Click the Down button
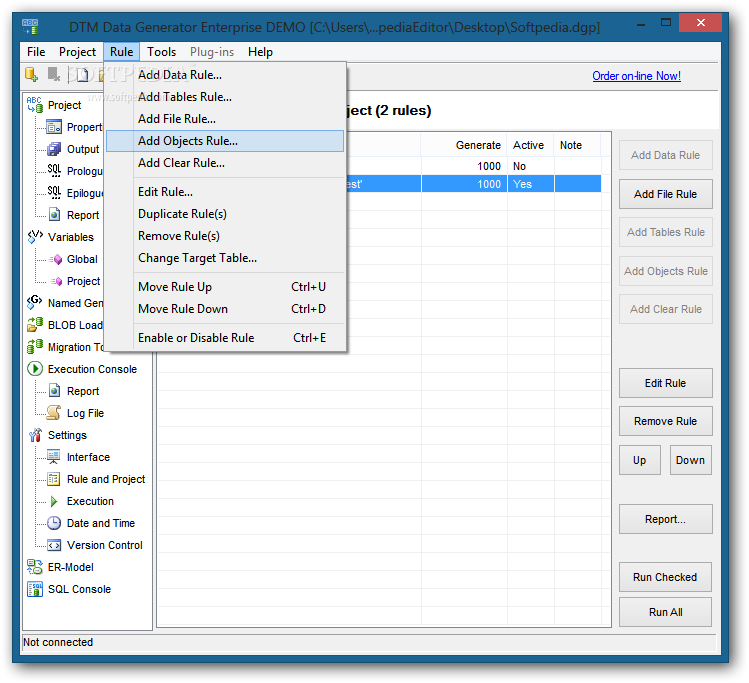 (x=690, y=460)
